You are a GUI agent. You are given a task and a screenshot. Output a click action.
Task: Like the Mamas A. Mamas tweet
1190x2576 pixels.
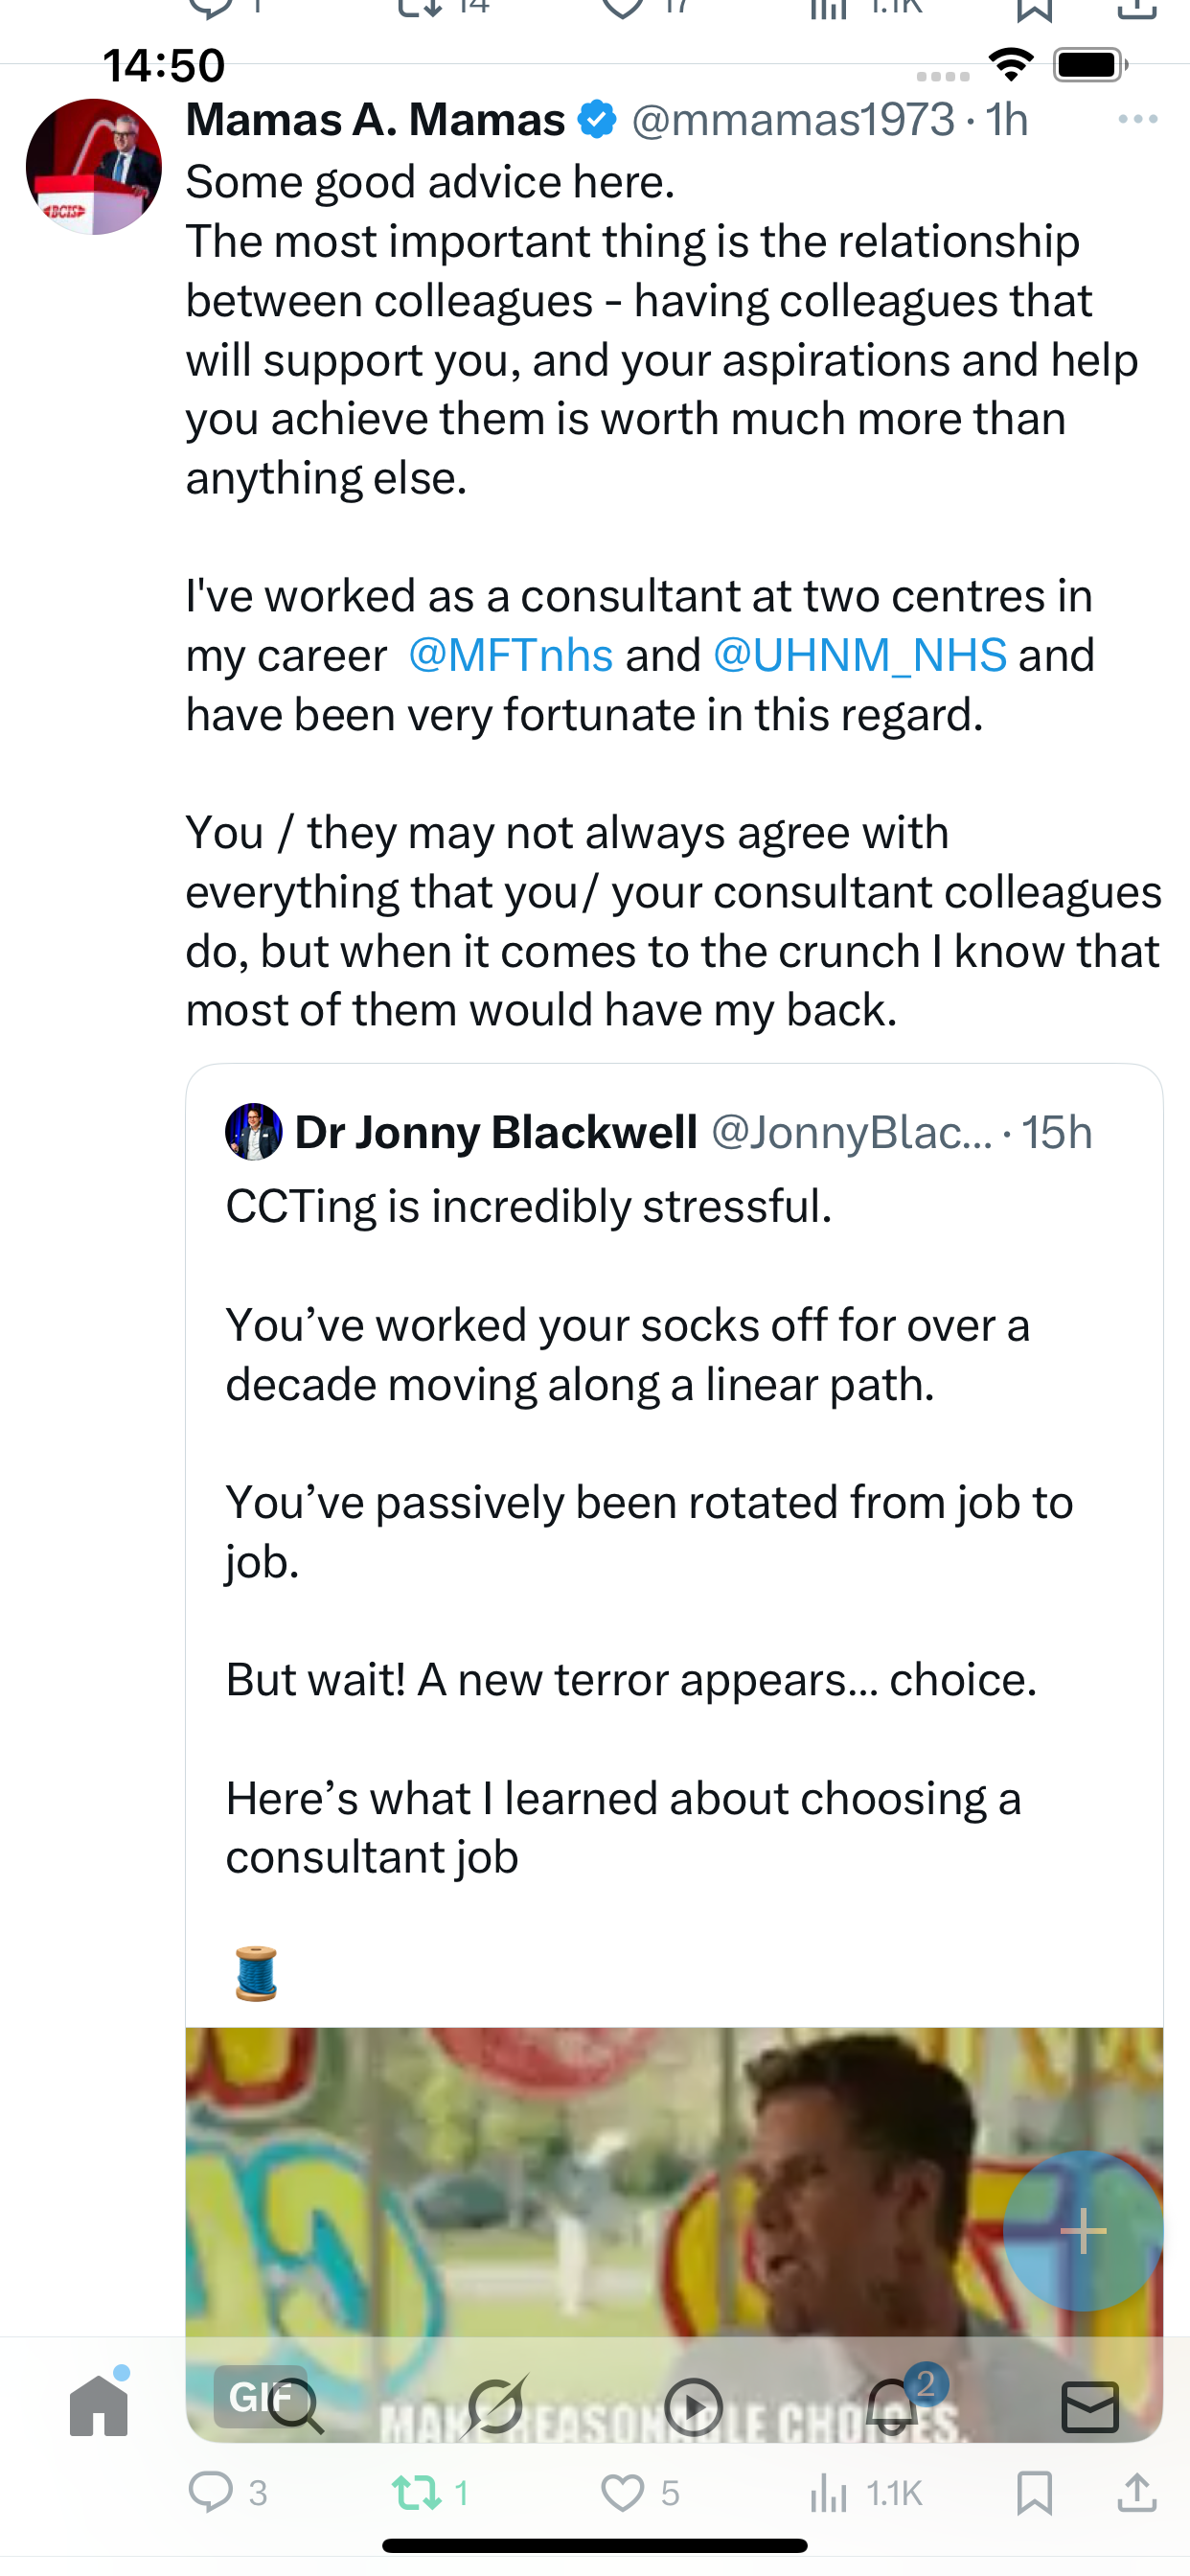pyautogui.click(x=623, y=2492)
